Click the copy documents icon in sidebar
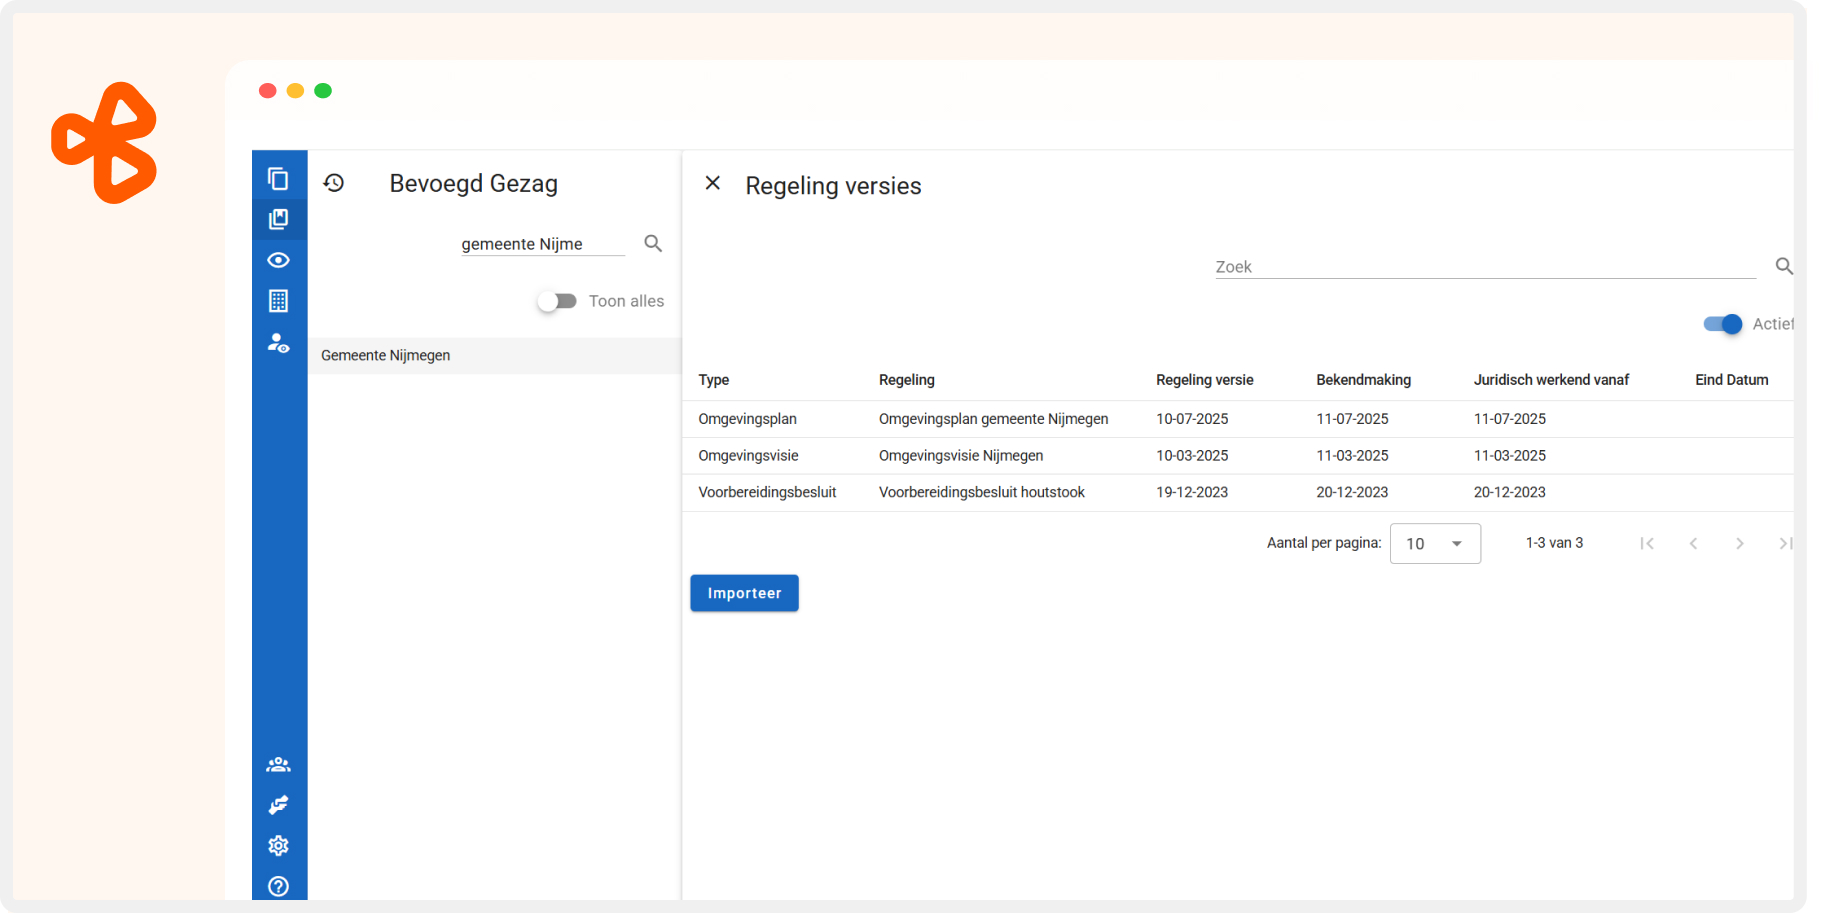Viewport: 1843px width, 913px height. click(x=278, y=179)
